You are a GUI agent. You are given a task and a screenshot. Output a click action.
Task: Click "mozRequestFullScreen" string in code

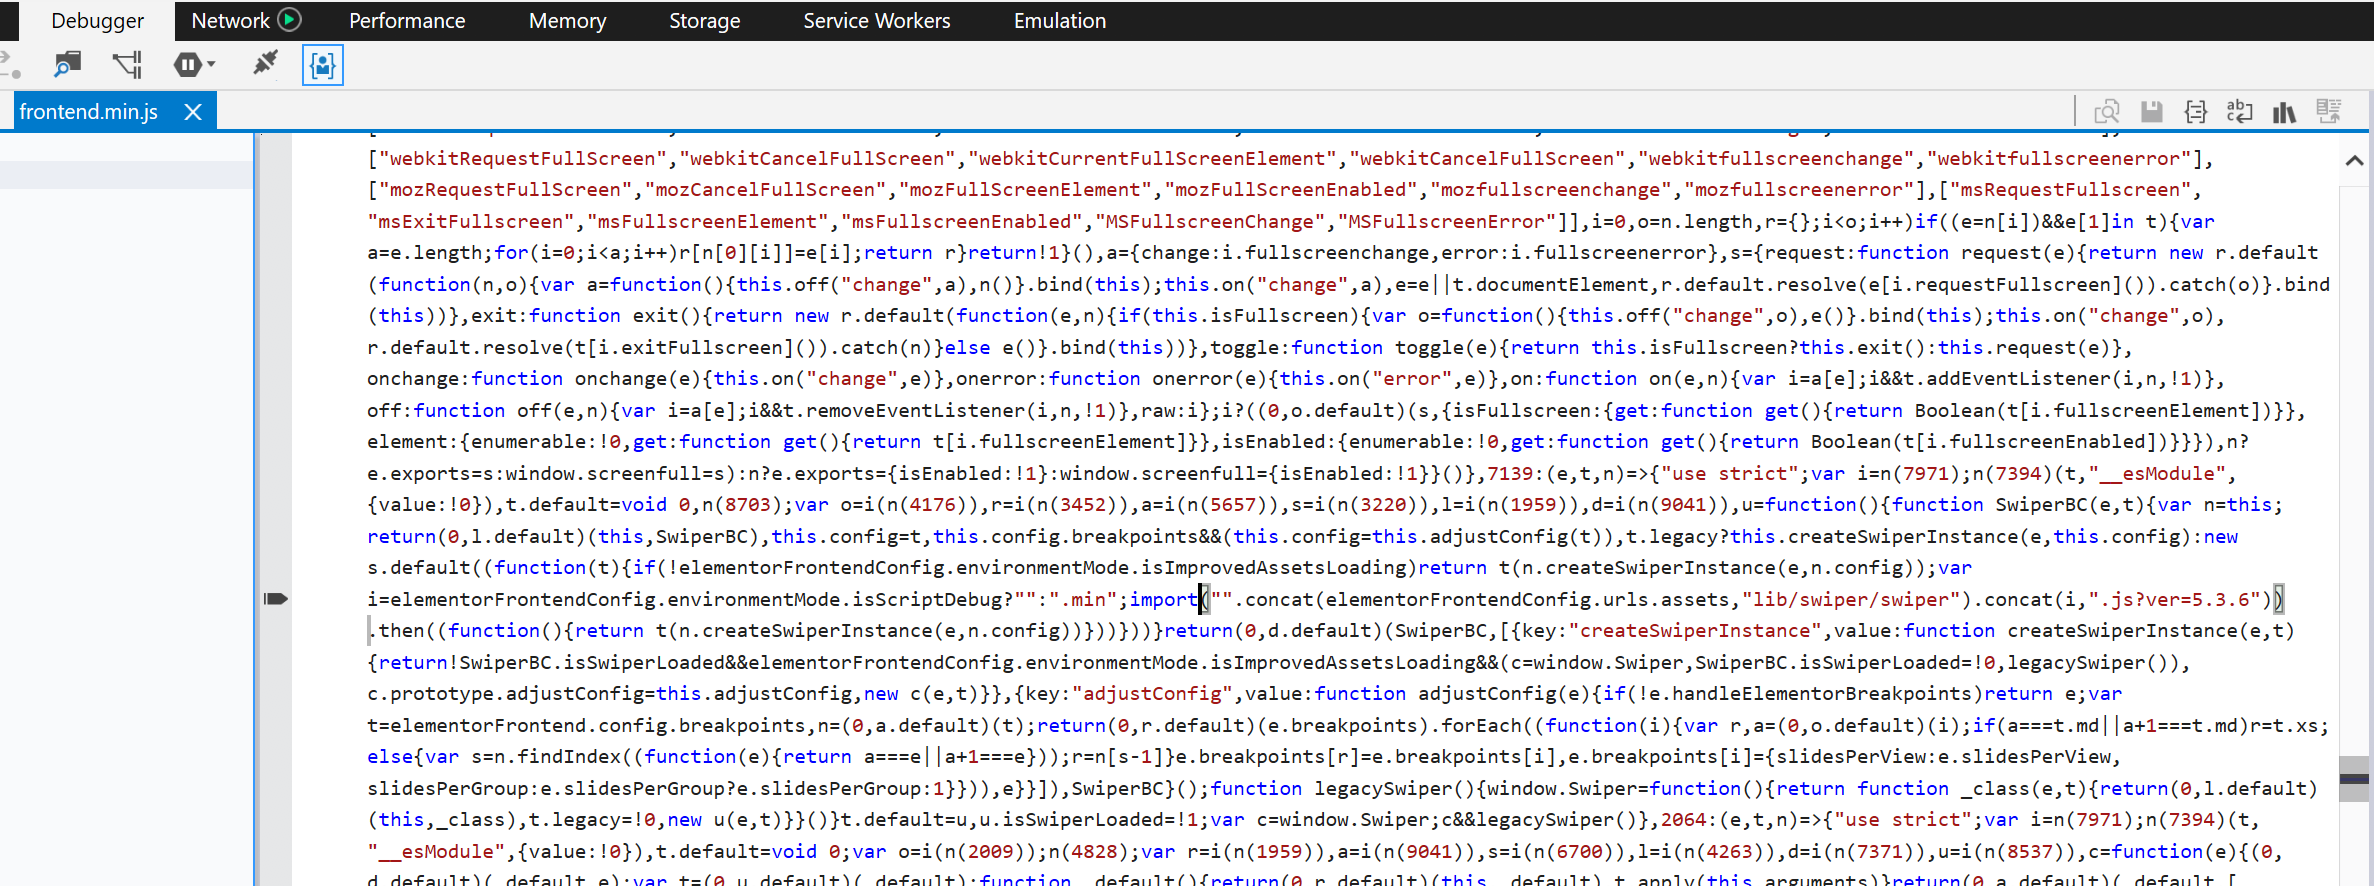coord(506,190)
